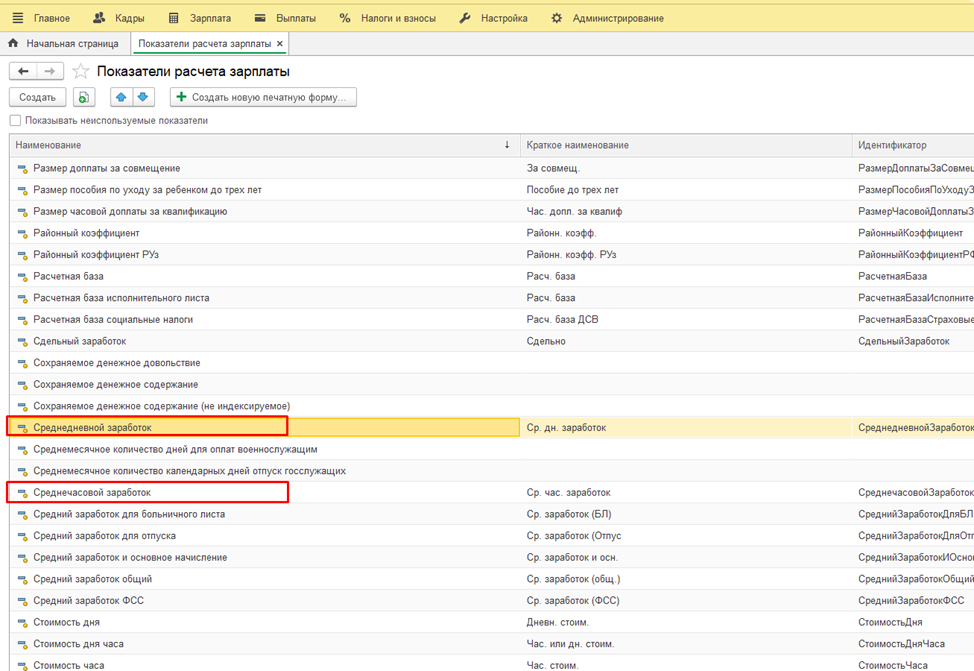Open the Зарплата menu

coord(200,18)
